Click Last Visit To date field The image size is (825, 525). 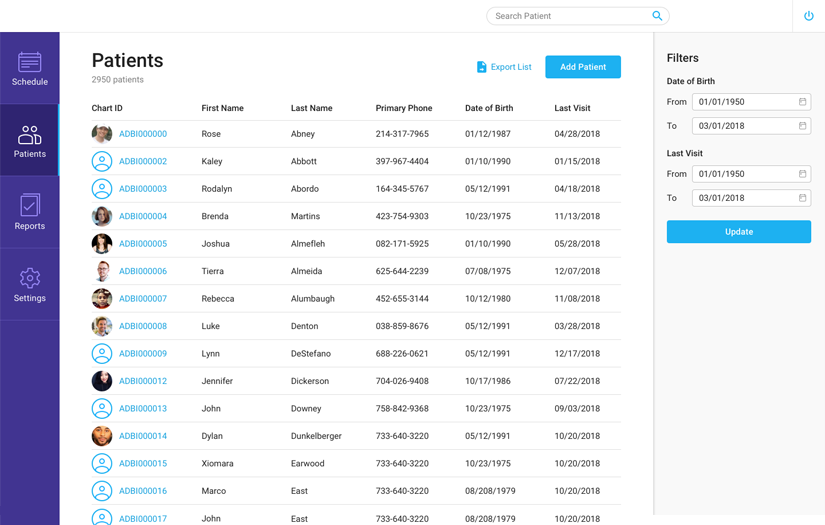[751, 198]
